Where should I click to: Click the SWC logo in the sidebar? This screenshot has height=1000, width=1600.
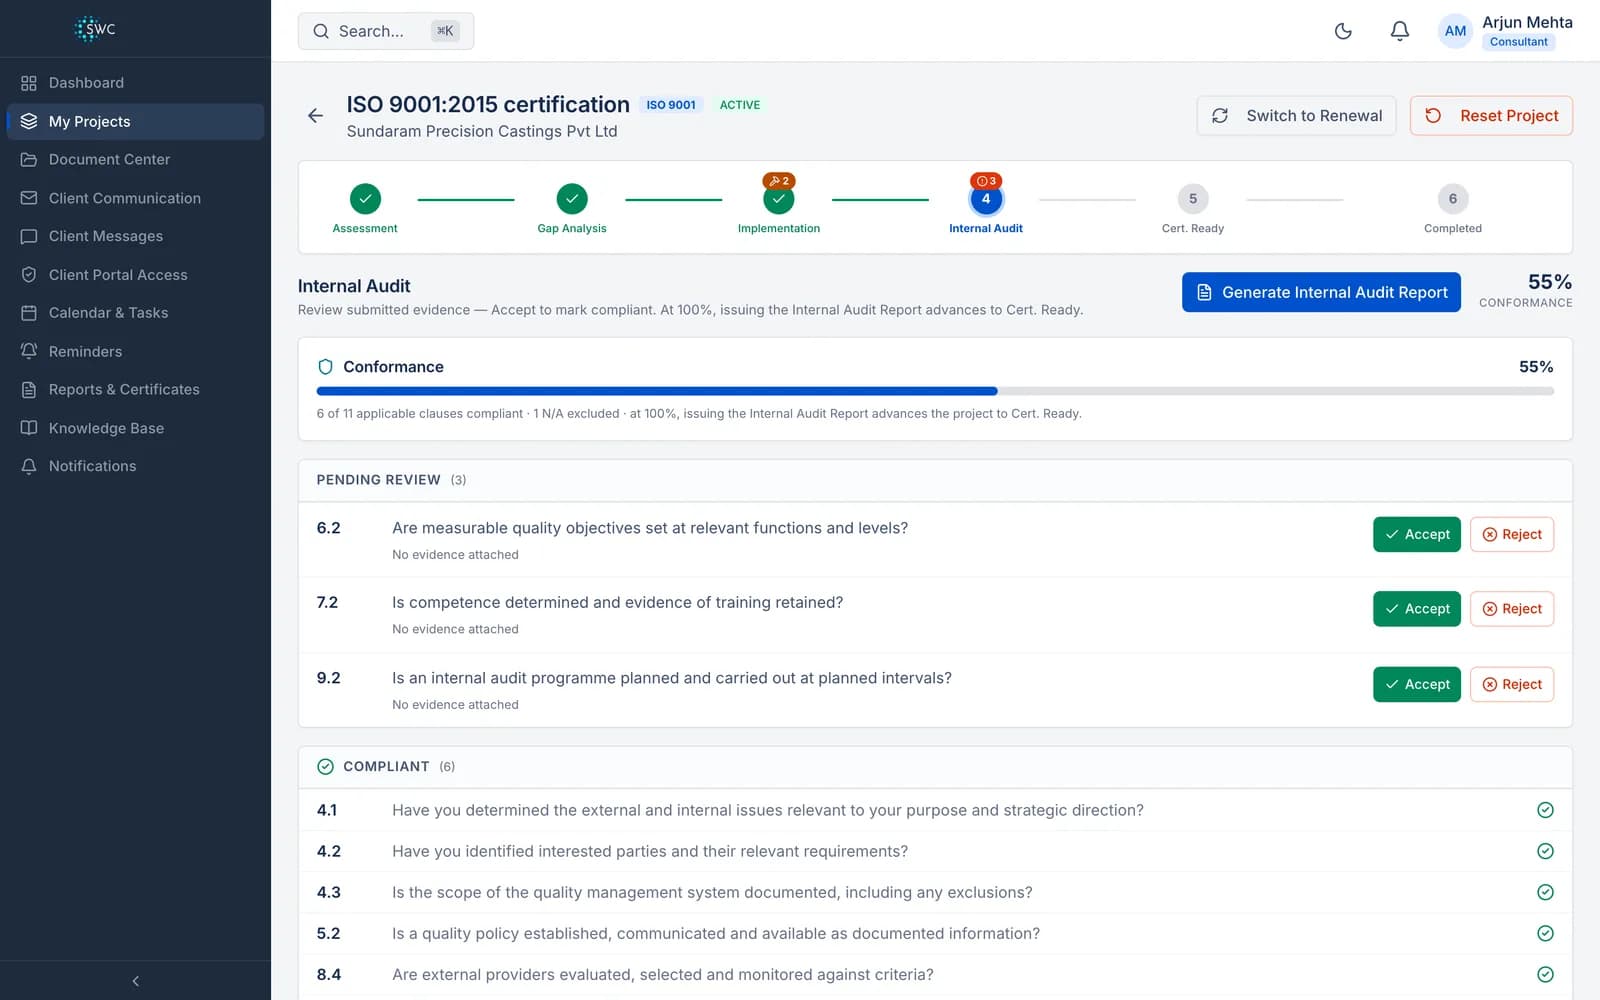coord(96,28)
